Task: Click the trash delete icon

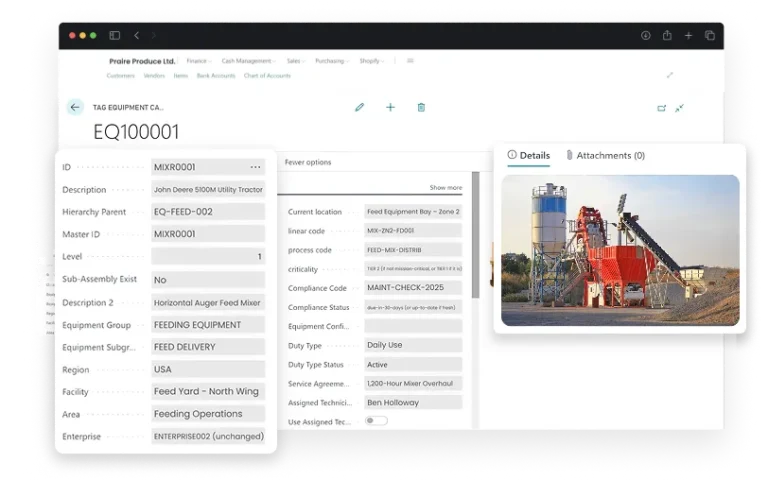Action: pos(421,108)
